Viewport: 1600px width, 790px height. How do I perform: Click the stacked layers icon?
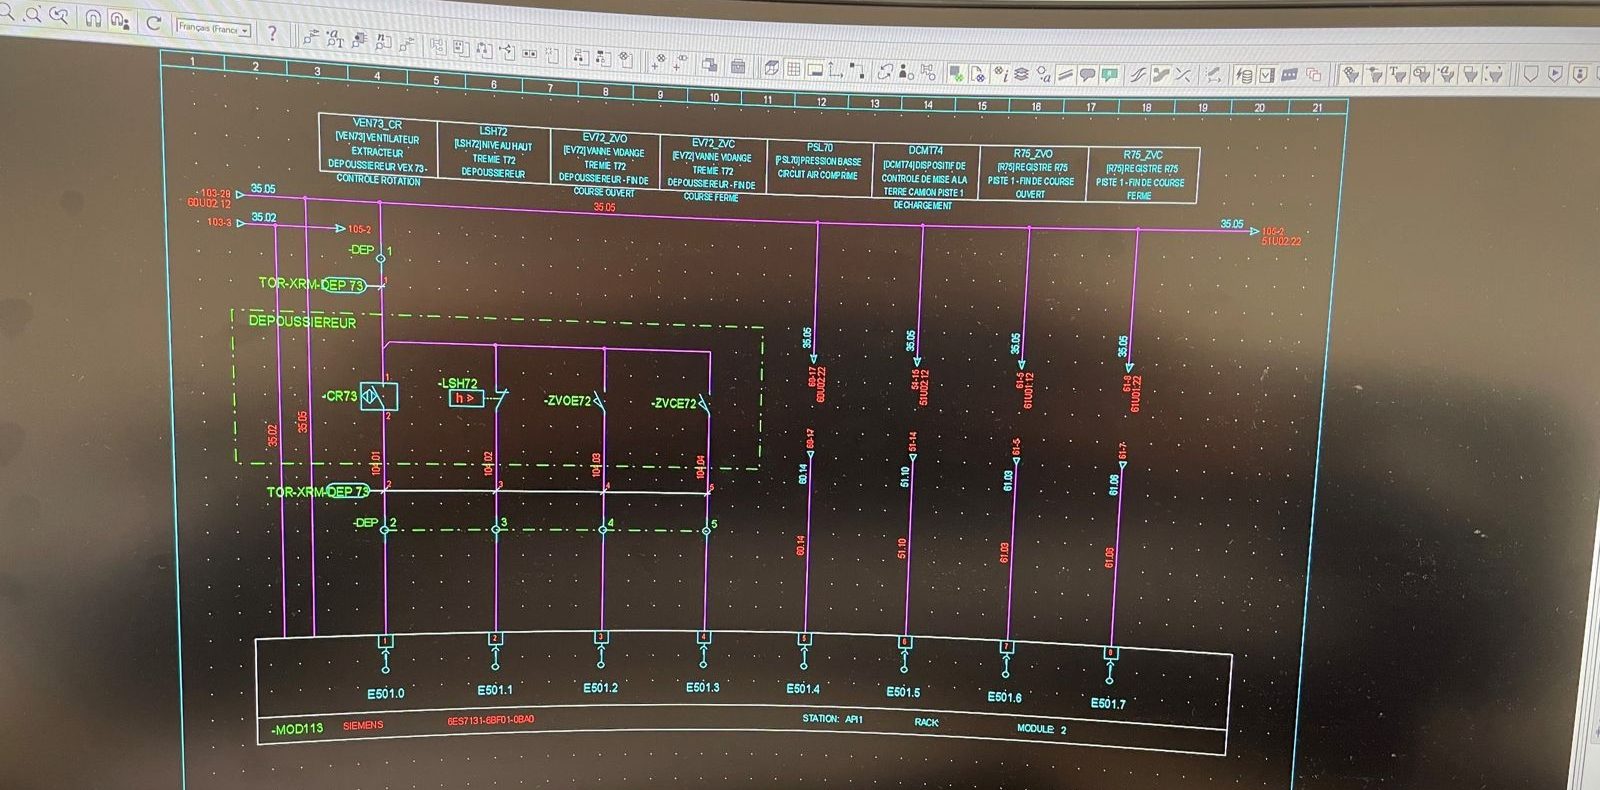[x=1021, y=74]
